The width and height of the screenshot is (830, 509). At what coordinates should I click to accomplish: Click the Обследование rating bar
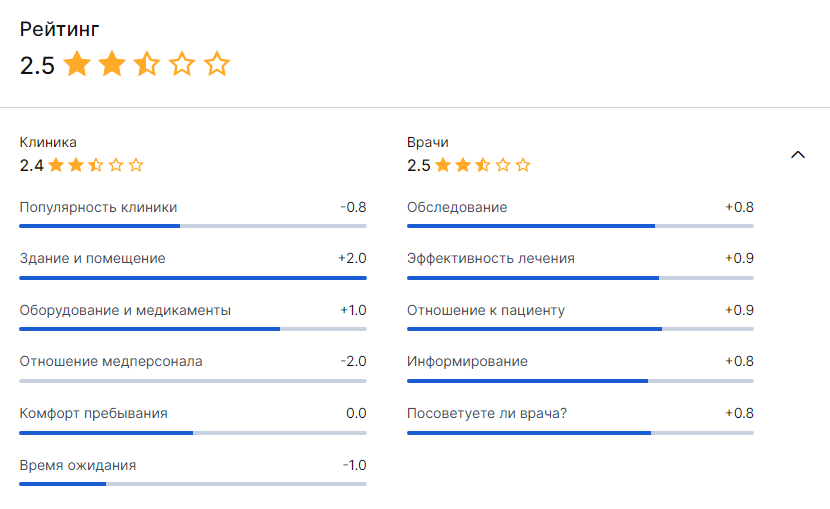[580, 226]
